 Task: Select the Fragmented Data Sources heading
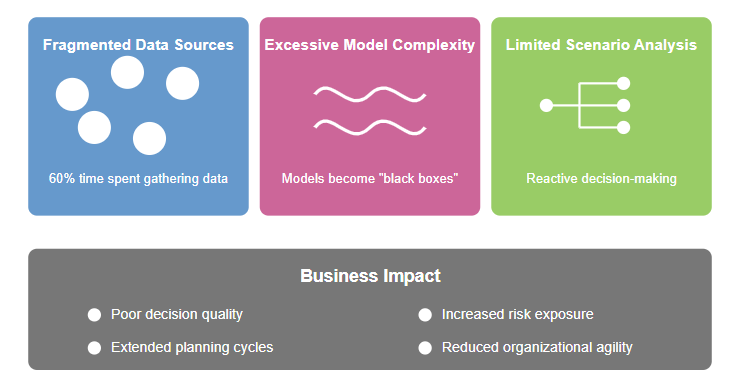[x=138, y=45]
